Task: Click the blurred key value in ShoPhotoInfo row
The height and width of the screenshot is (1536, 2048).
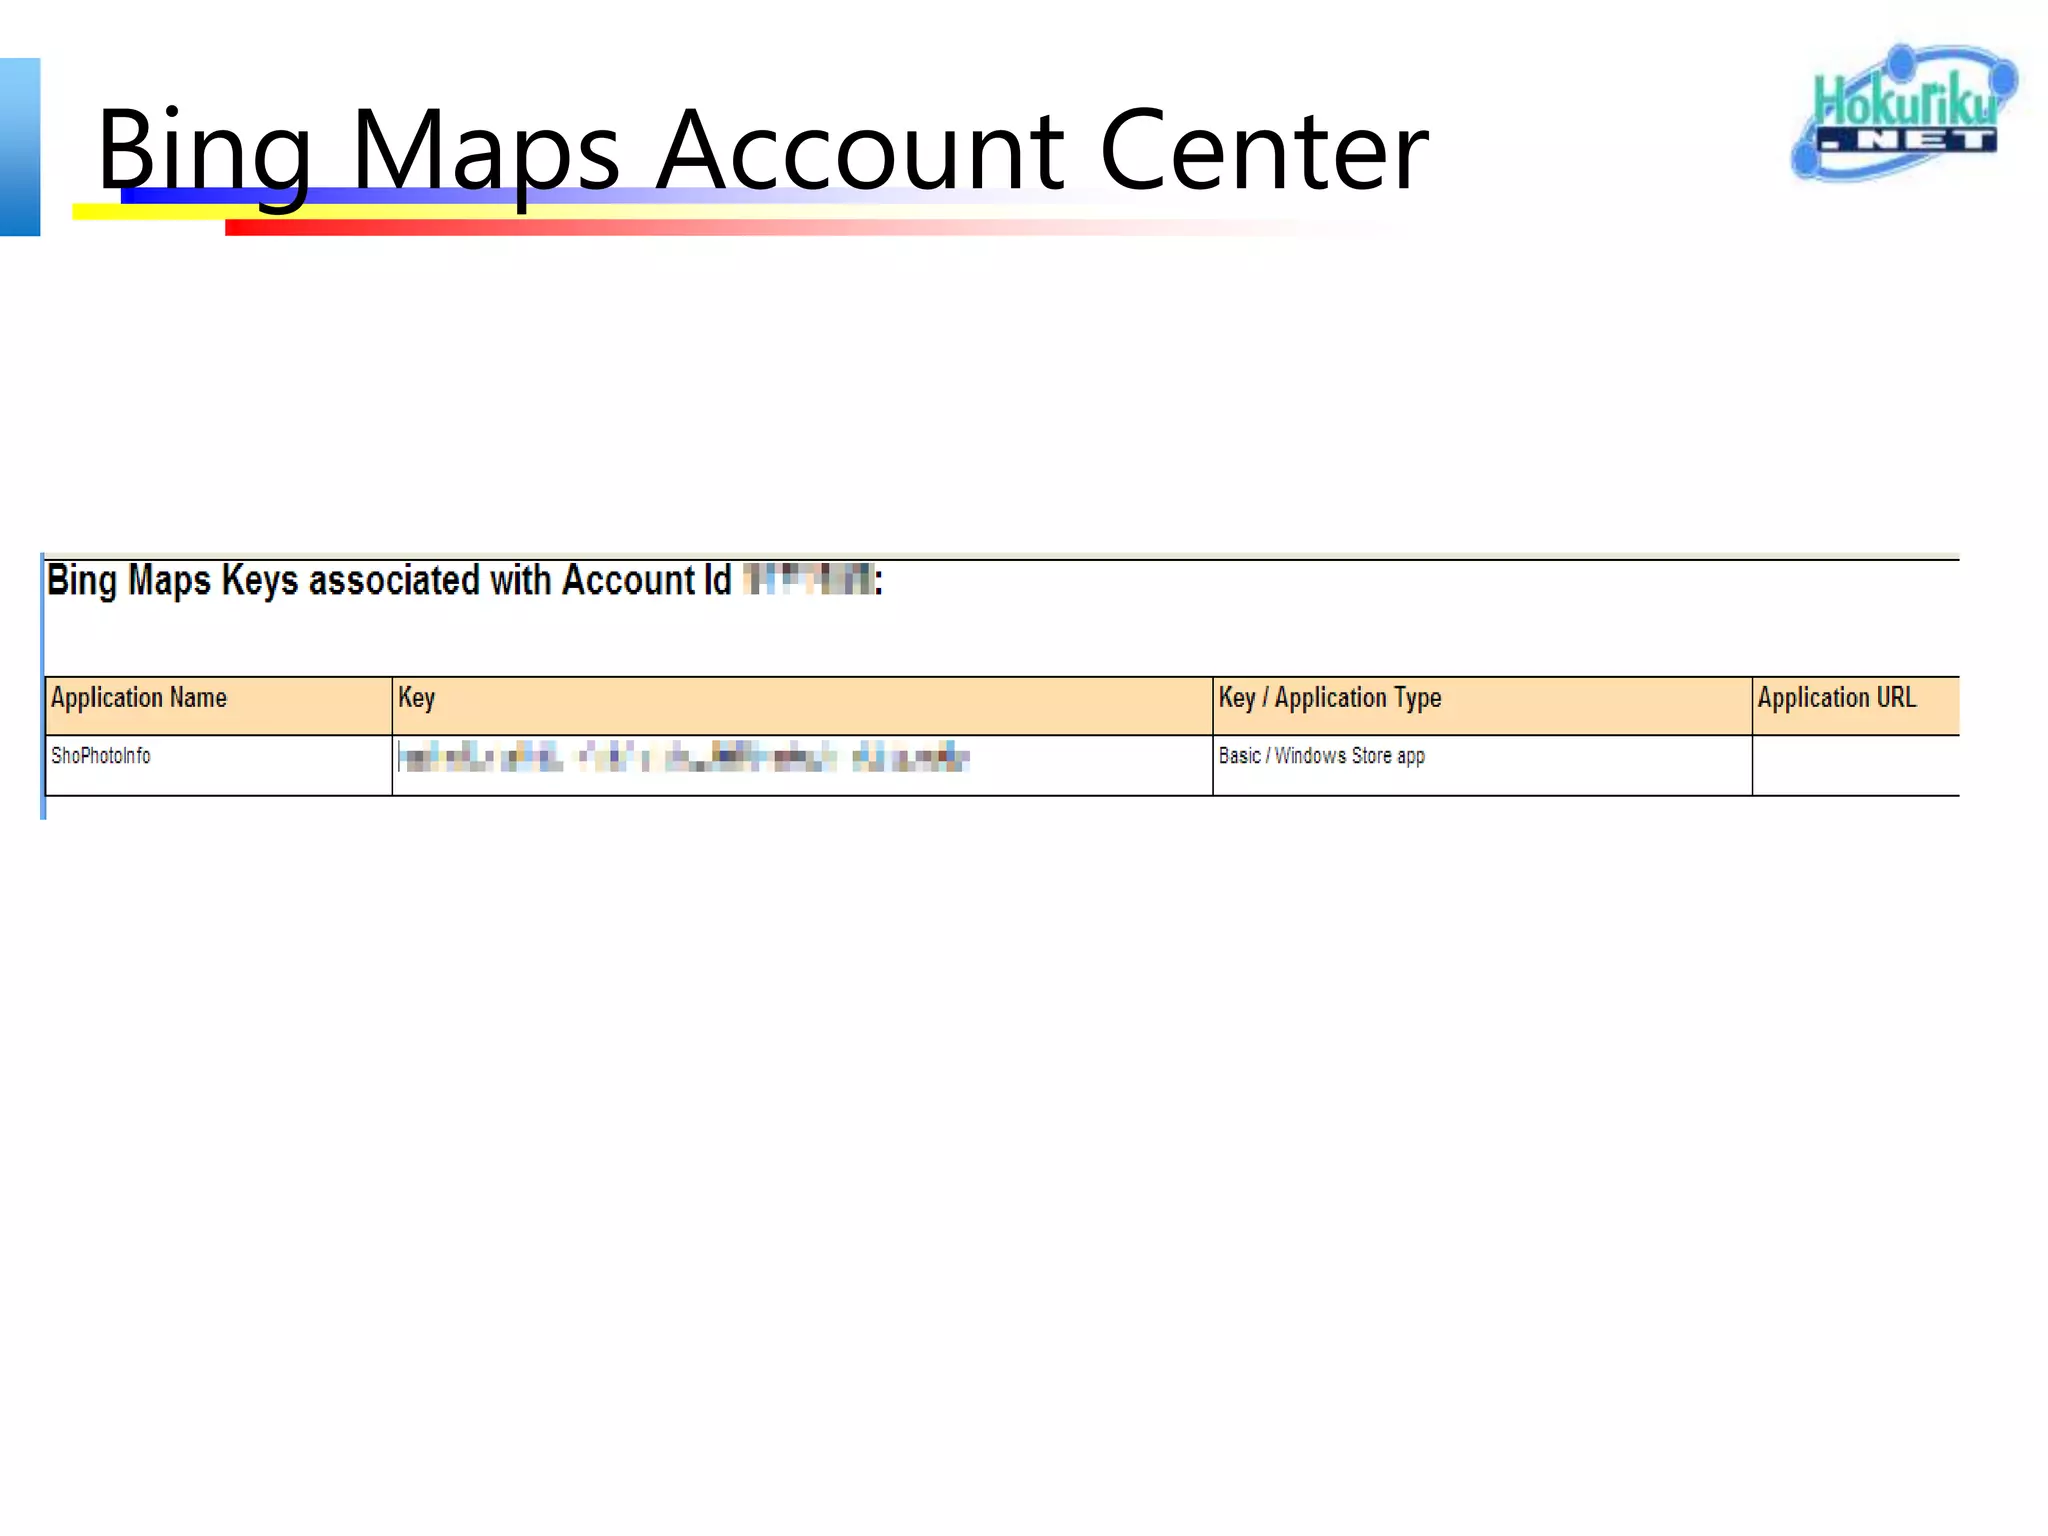Action: tap(684, 757)
